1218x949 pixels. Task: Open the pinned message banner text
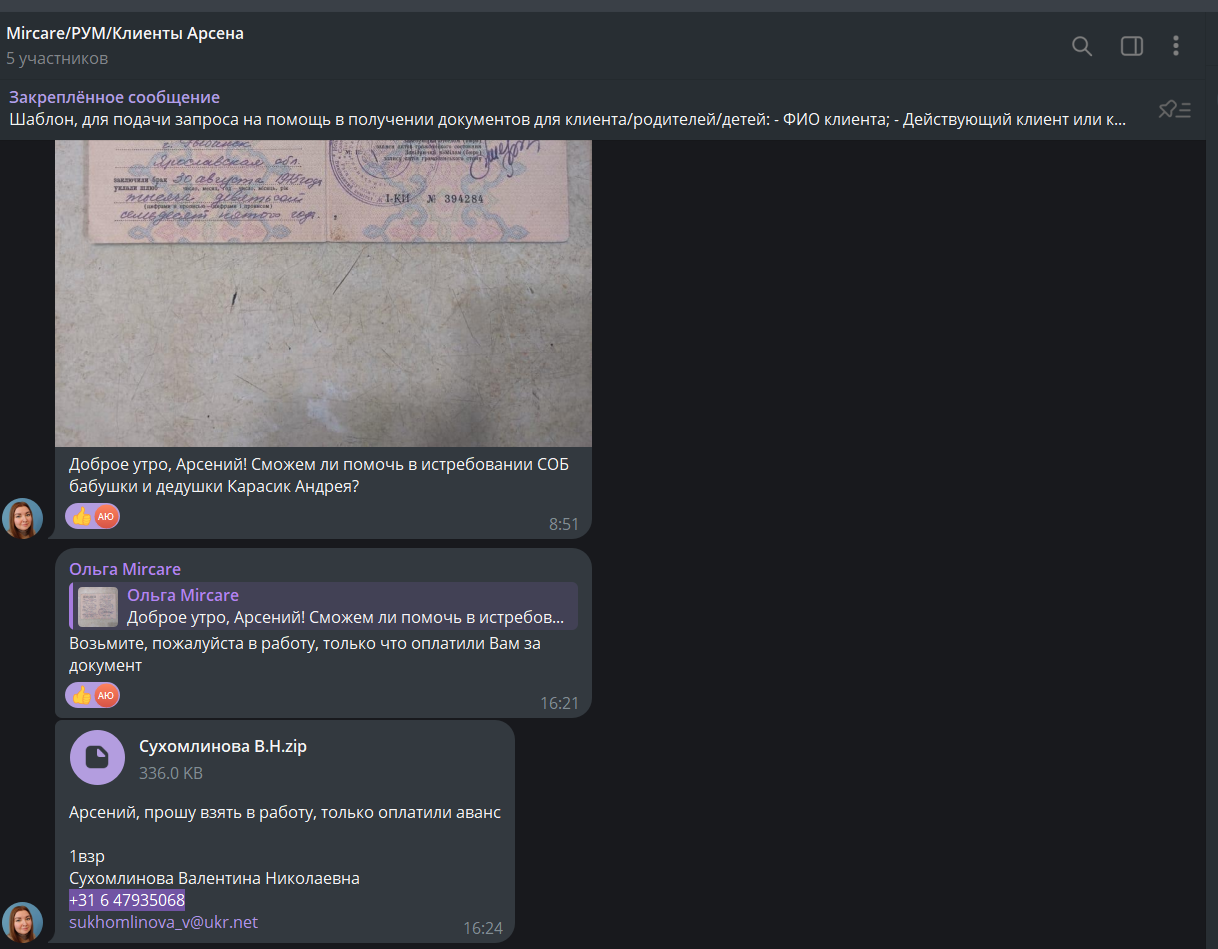coord(567,120)
